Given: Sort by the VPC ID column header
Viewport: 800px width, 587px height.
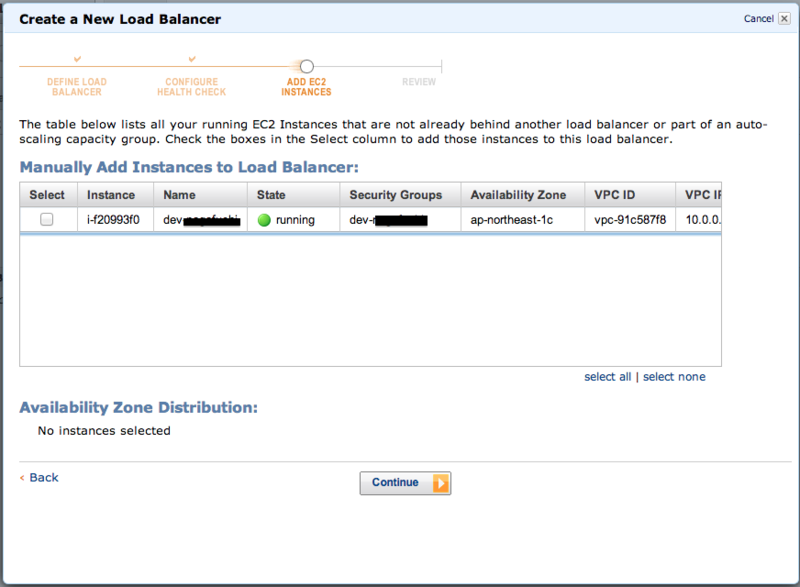Looking at the screenshot, I should tap(630, 195).
